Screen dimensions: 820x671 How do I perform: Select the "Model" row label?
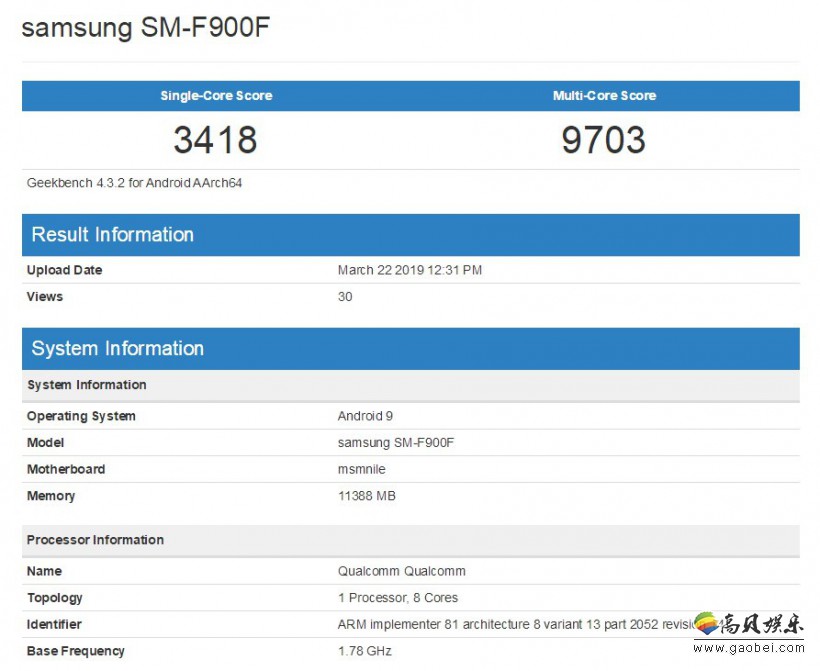click(x=45, y=442)
